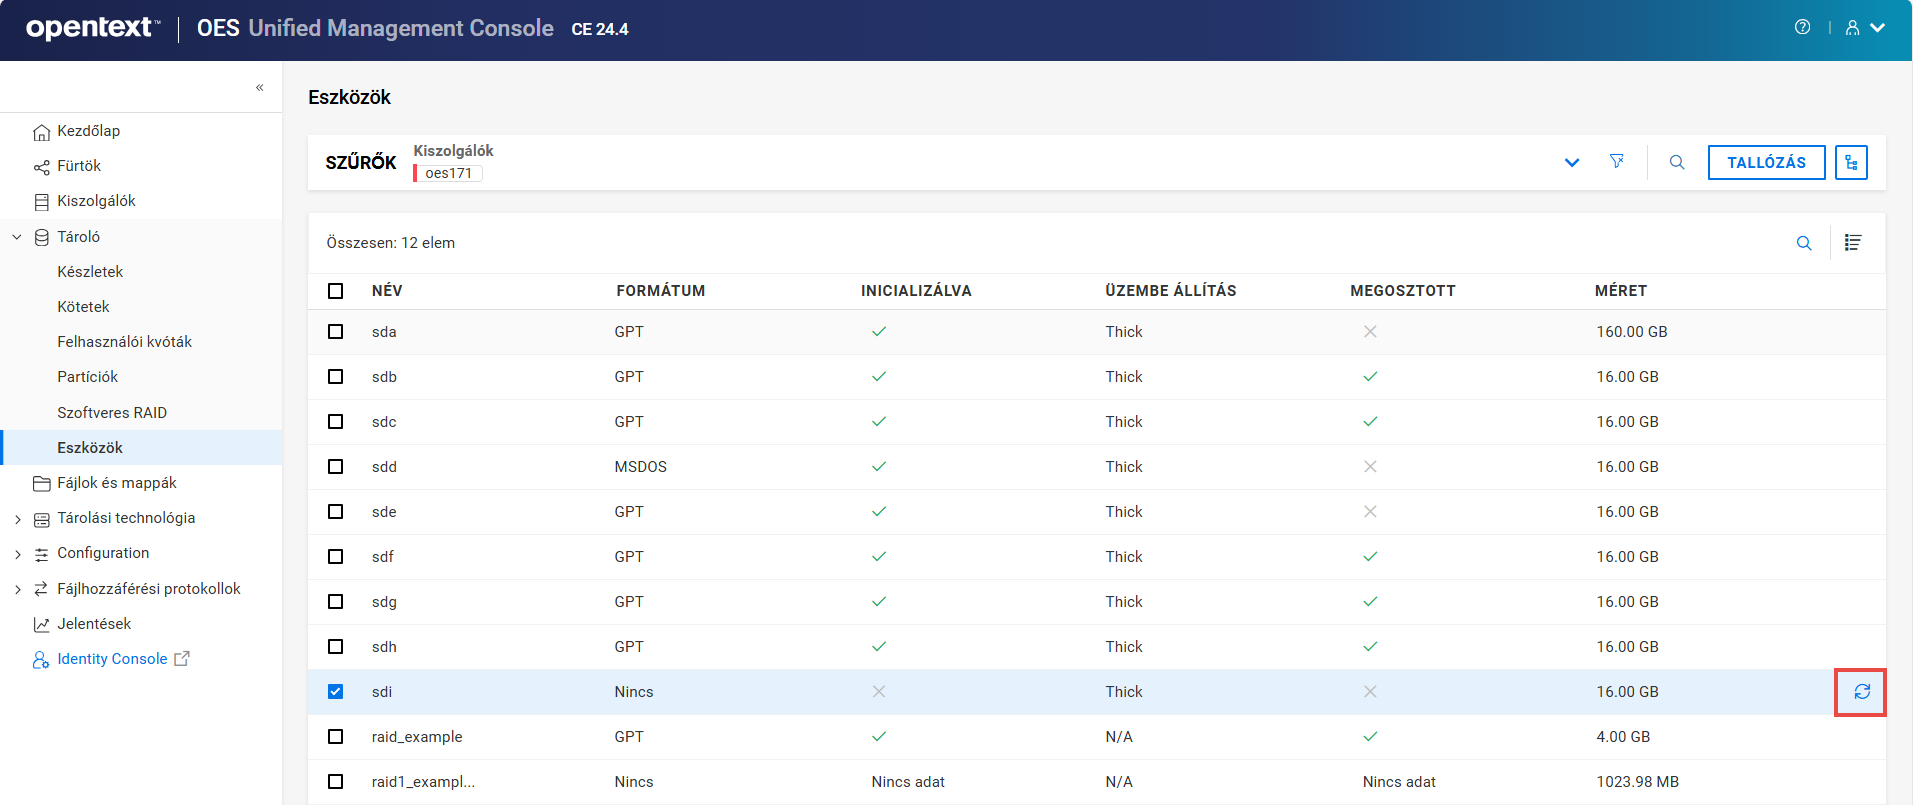Toggle the select-all checkbox in header

(x=336, y=291)
